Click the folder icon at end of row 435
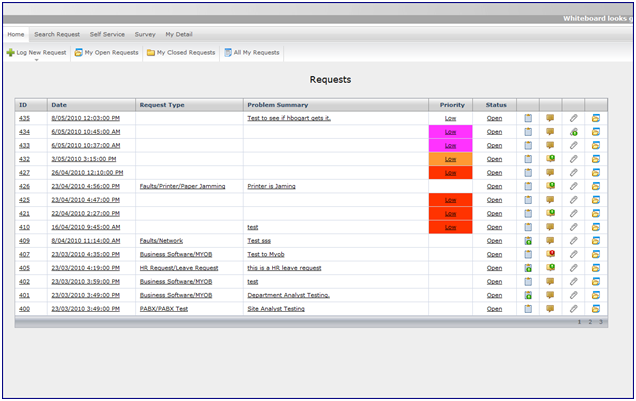This screenshot has height=401, width=636. click(595, 118)
